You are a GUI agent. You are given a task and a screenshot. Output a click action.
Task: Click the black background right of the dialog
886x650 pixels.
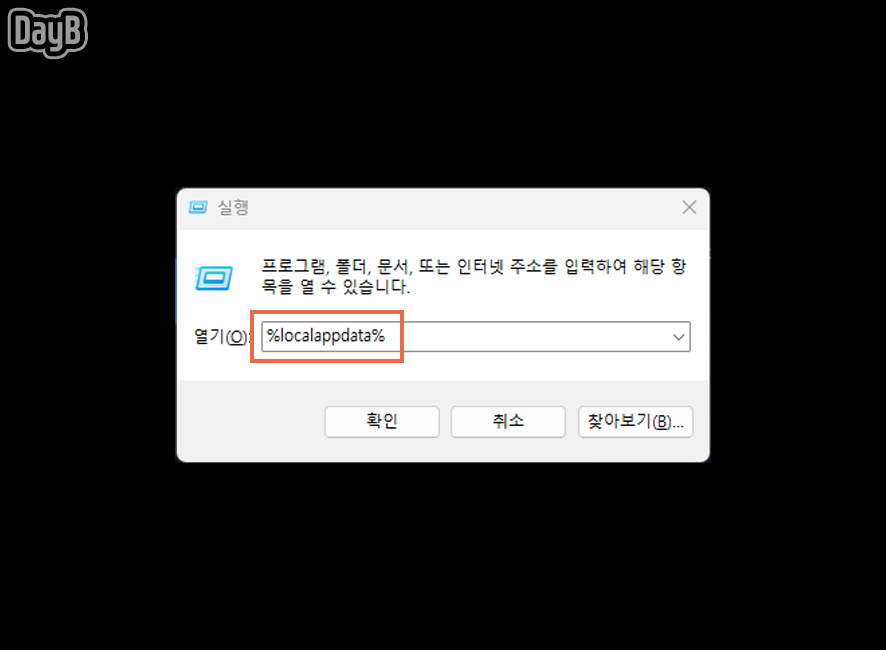coord(797,325)
